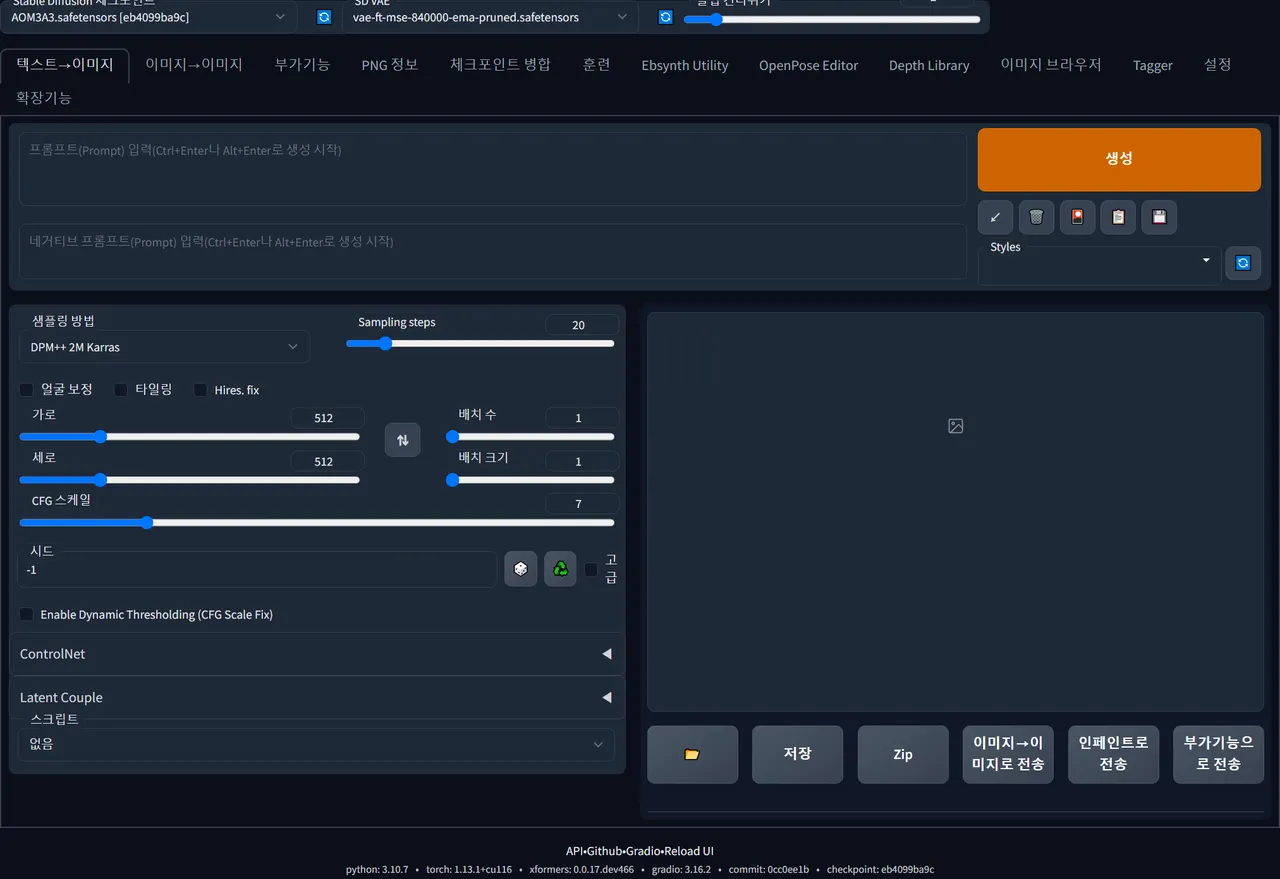Open 이미지 브라우저 tab
1280x879 pixels.
pos(1051,64)
